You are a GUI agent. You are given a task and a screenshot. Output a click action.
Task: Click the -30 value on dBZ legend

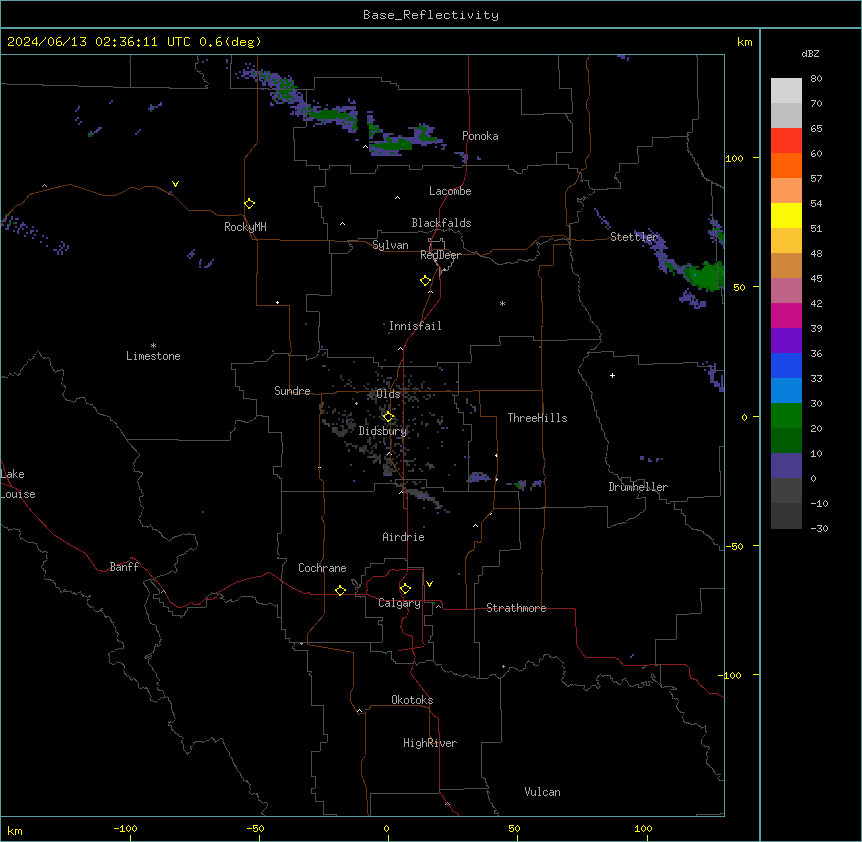[819, 528]
